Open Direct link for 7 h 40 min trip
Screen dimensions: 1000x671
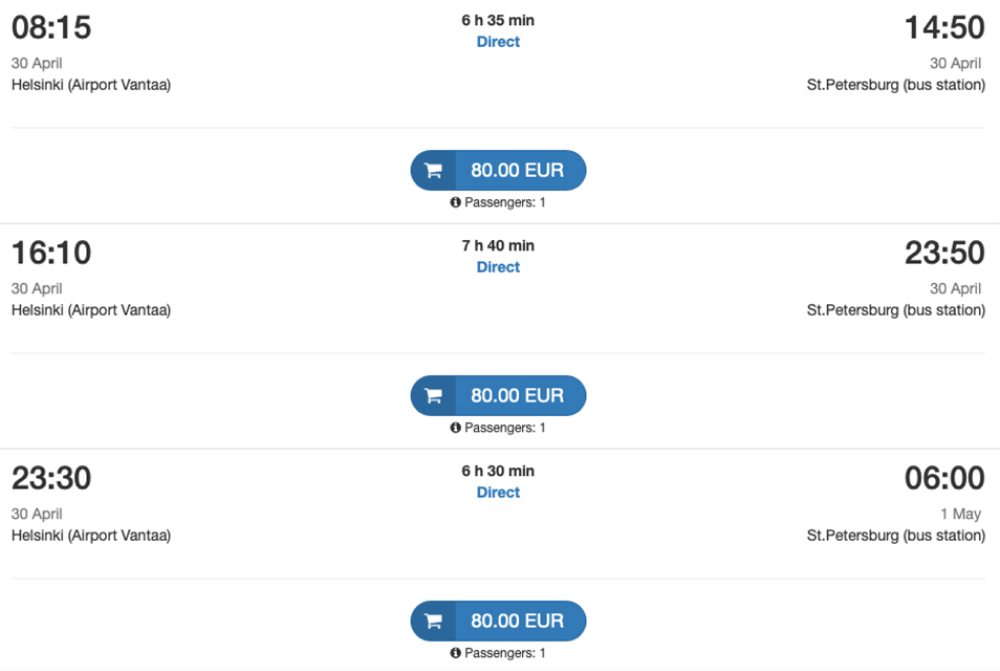pyautogui.click(x=498, y=267)
